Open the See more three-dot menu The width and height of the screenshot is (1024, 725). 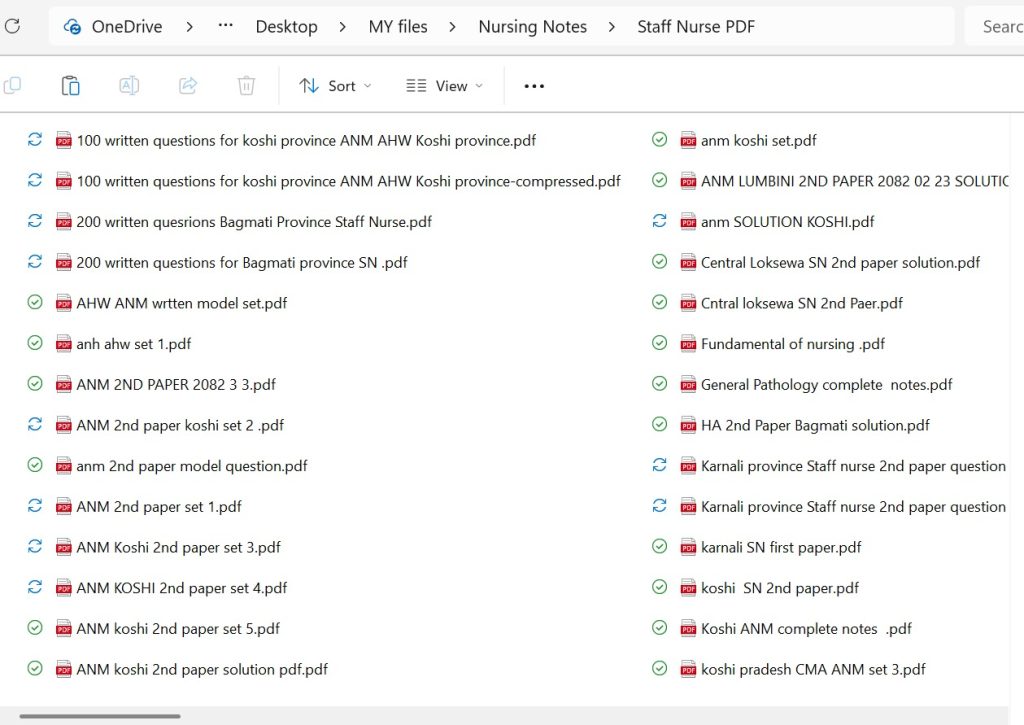tap(534, 86)
